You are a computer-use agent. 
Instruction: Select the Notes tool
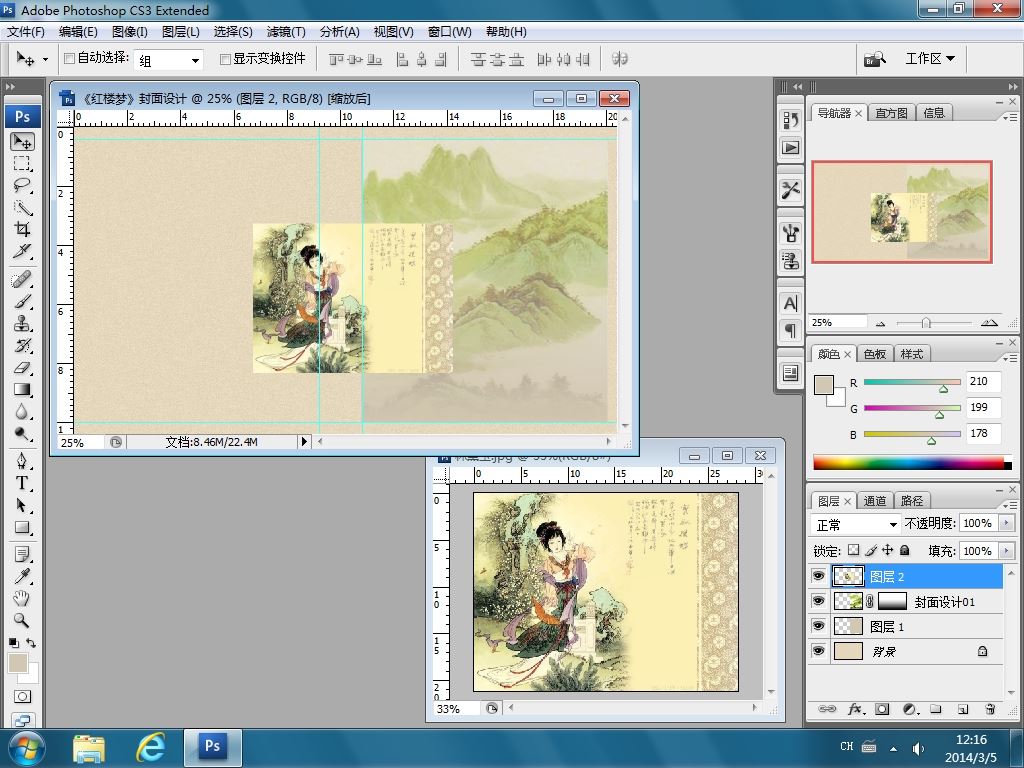point(22,554)
